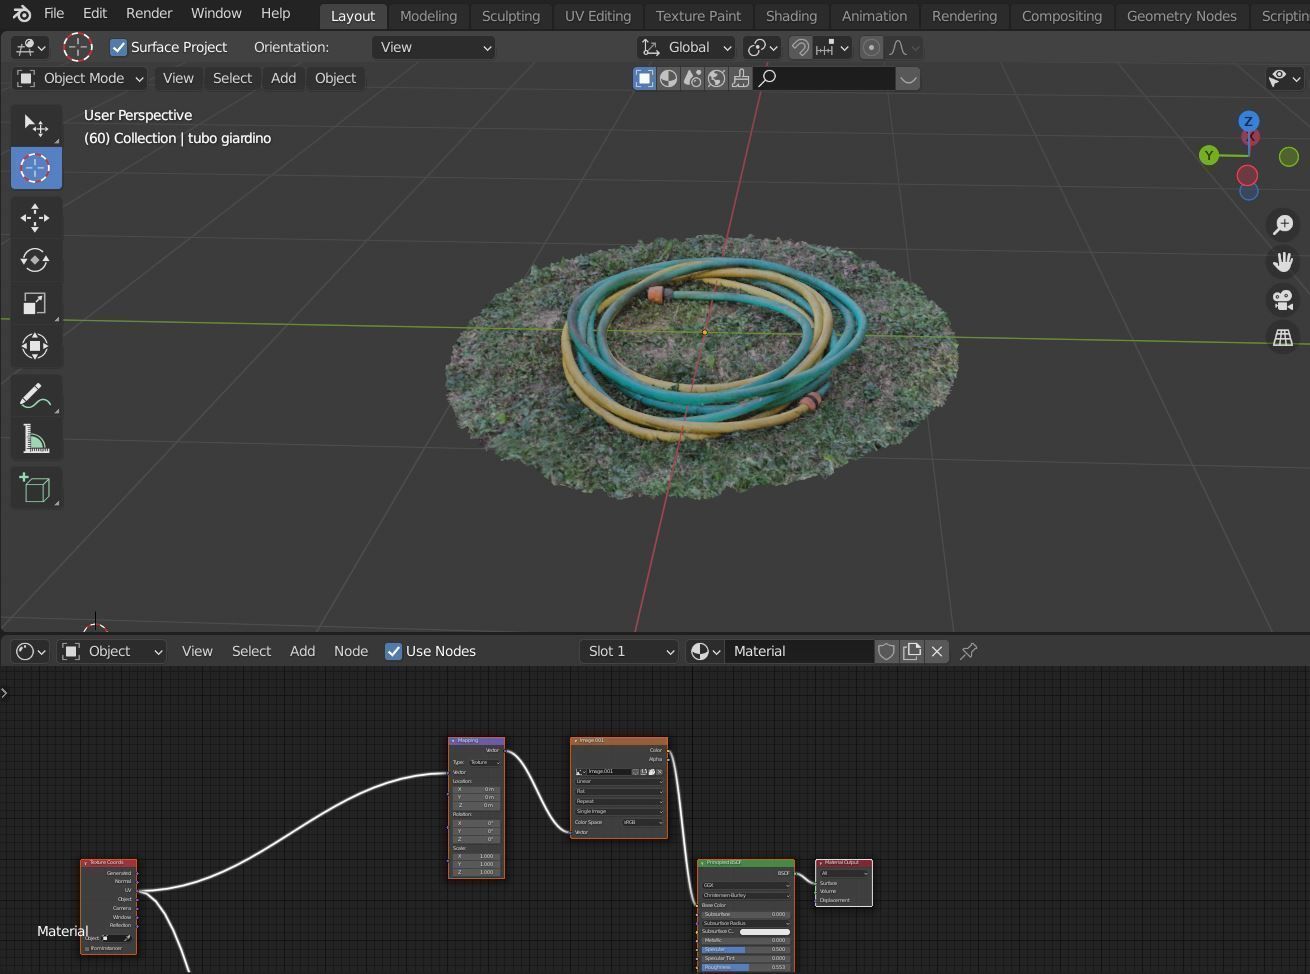Open the viewport Select menu
The height and width of the screenshot is (974, 1310).
(232, 78)
